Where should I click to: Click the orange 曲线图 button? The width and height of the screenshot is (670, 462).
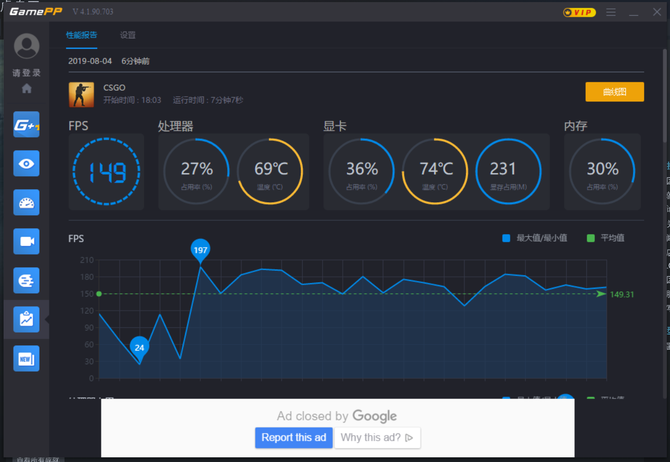[x=614, y=92]
